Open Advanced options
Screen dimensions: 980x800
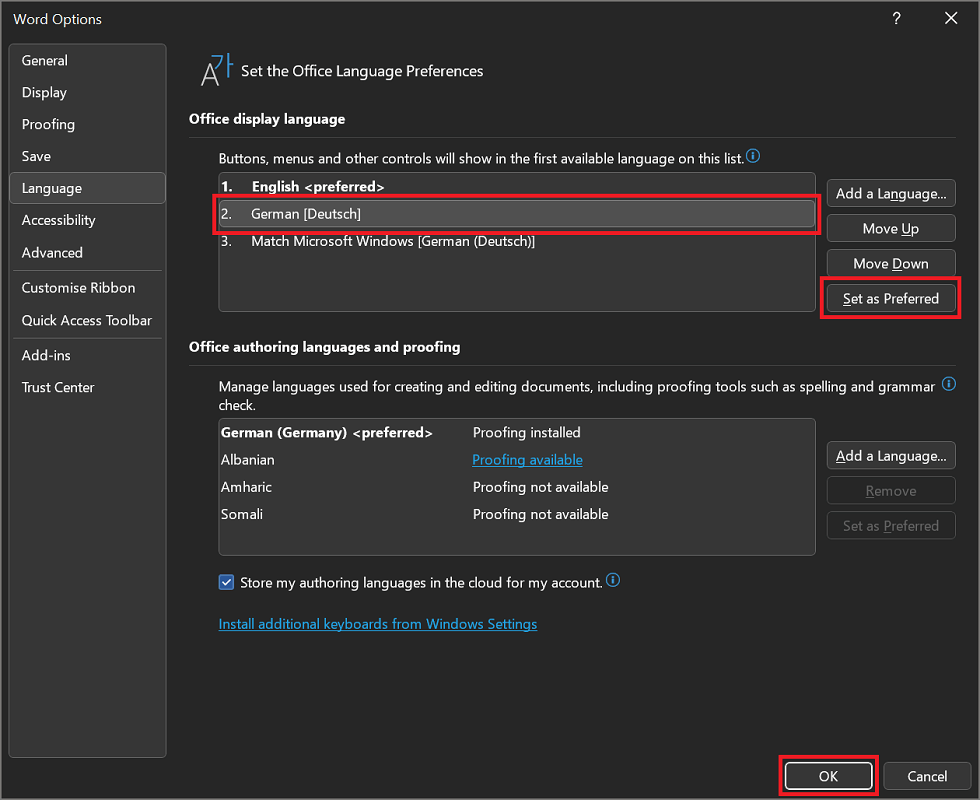pyautogui.click(x=88, y=252)
